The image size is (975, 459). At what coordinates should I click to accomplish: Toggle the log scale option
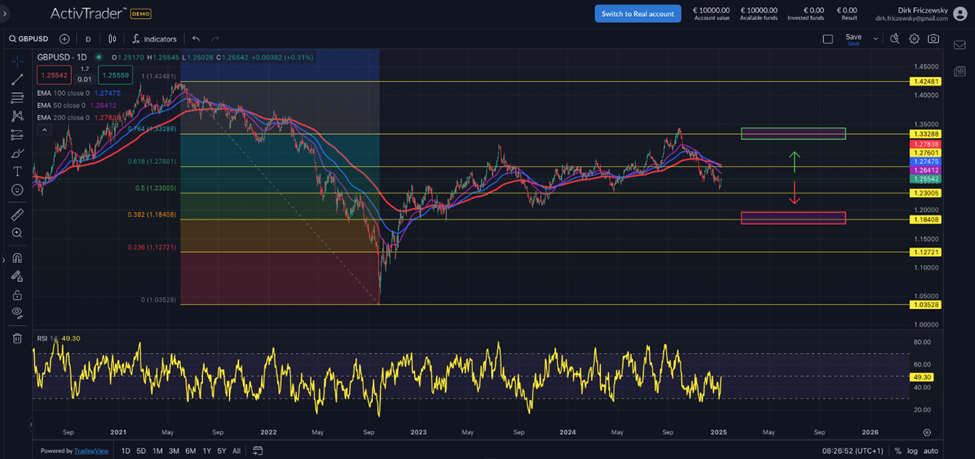[912, 451]
